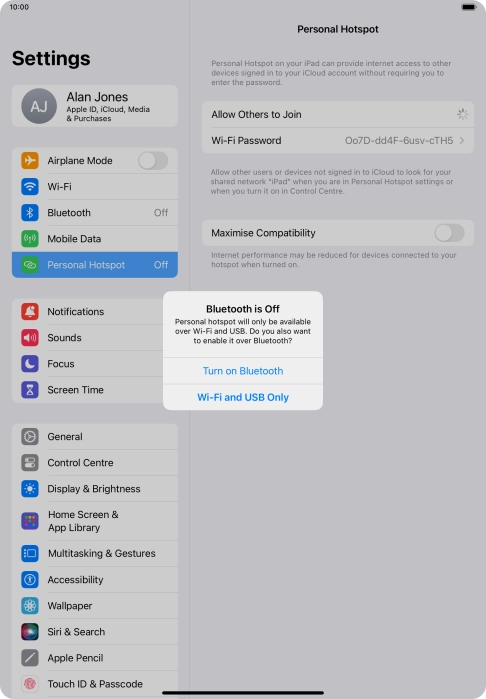Open the Bluetooth icon in sidebar
The height and width of the screenshot is (699, 486).
[x=30, y=213]
